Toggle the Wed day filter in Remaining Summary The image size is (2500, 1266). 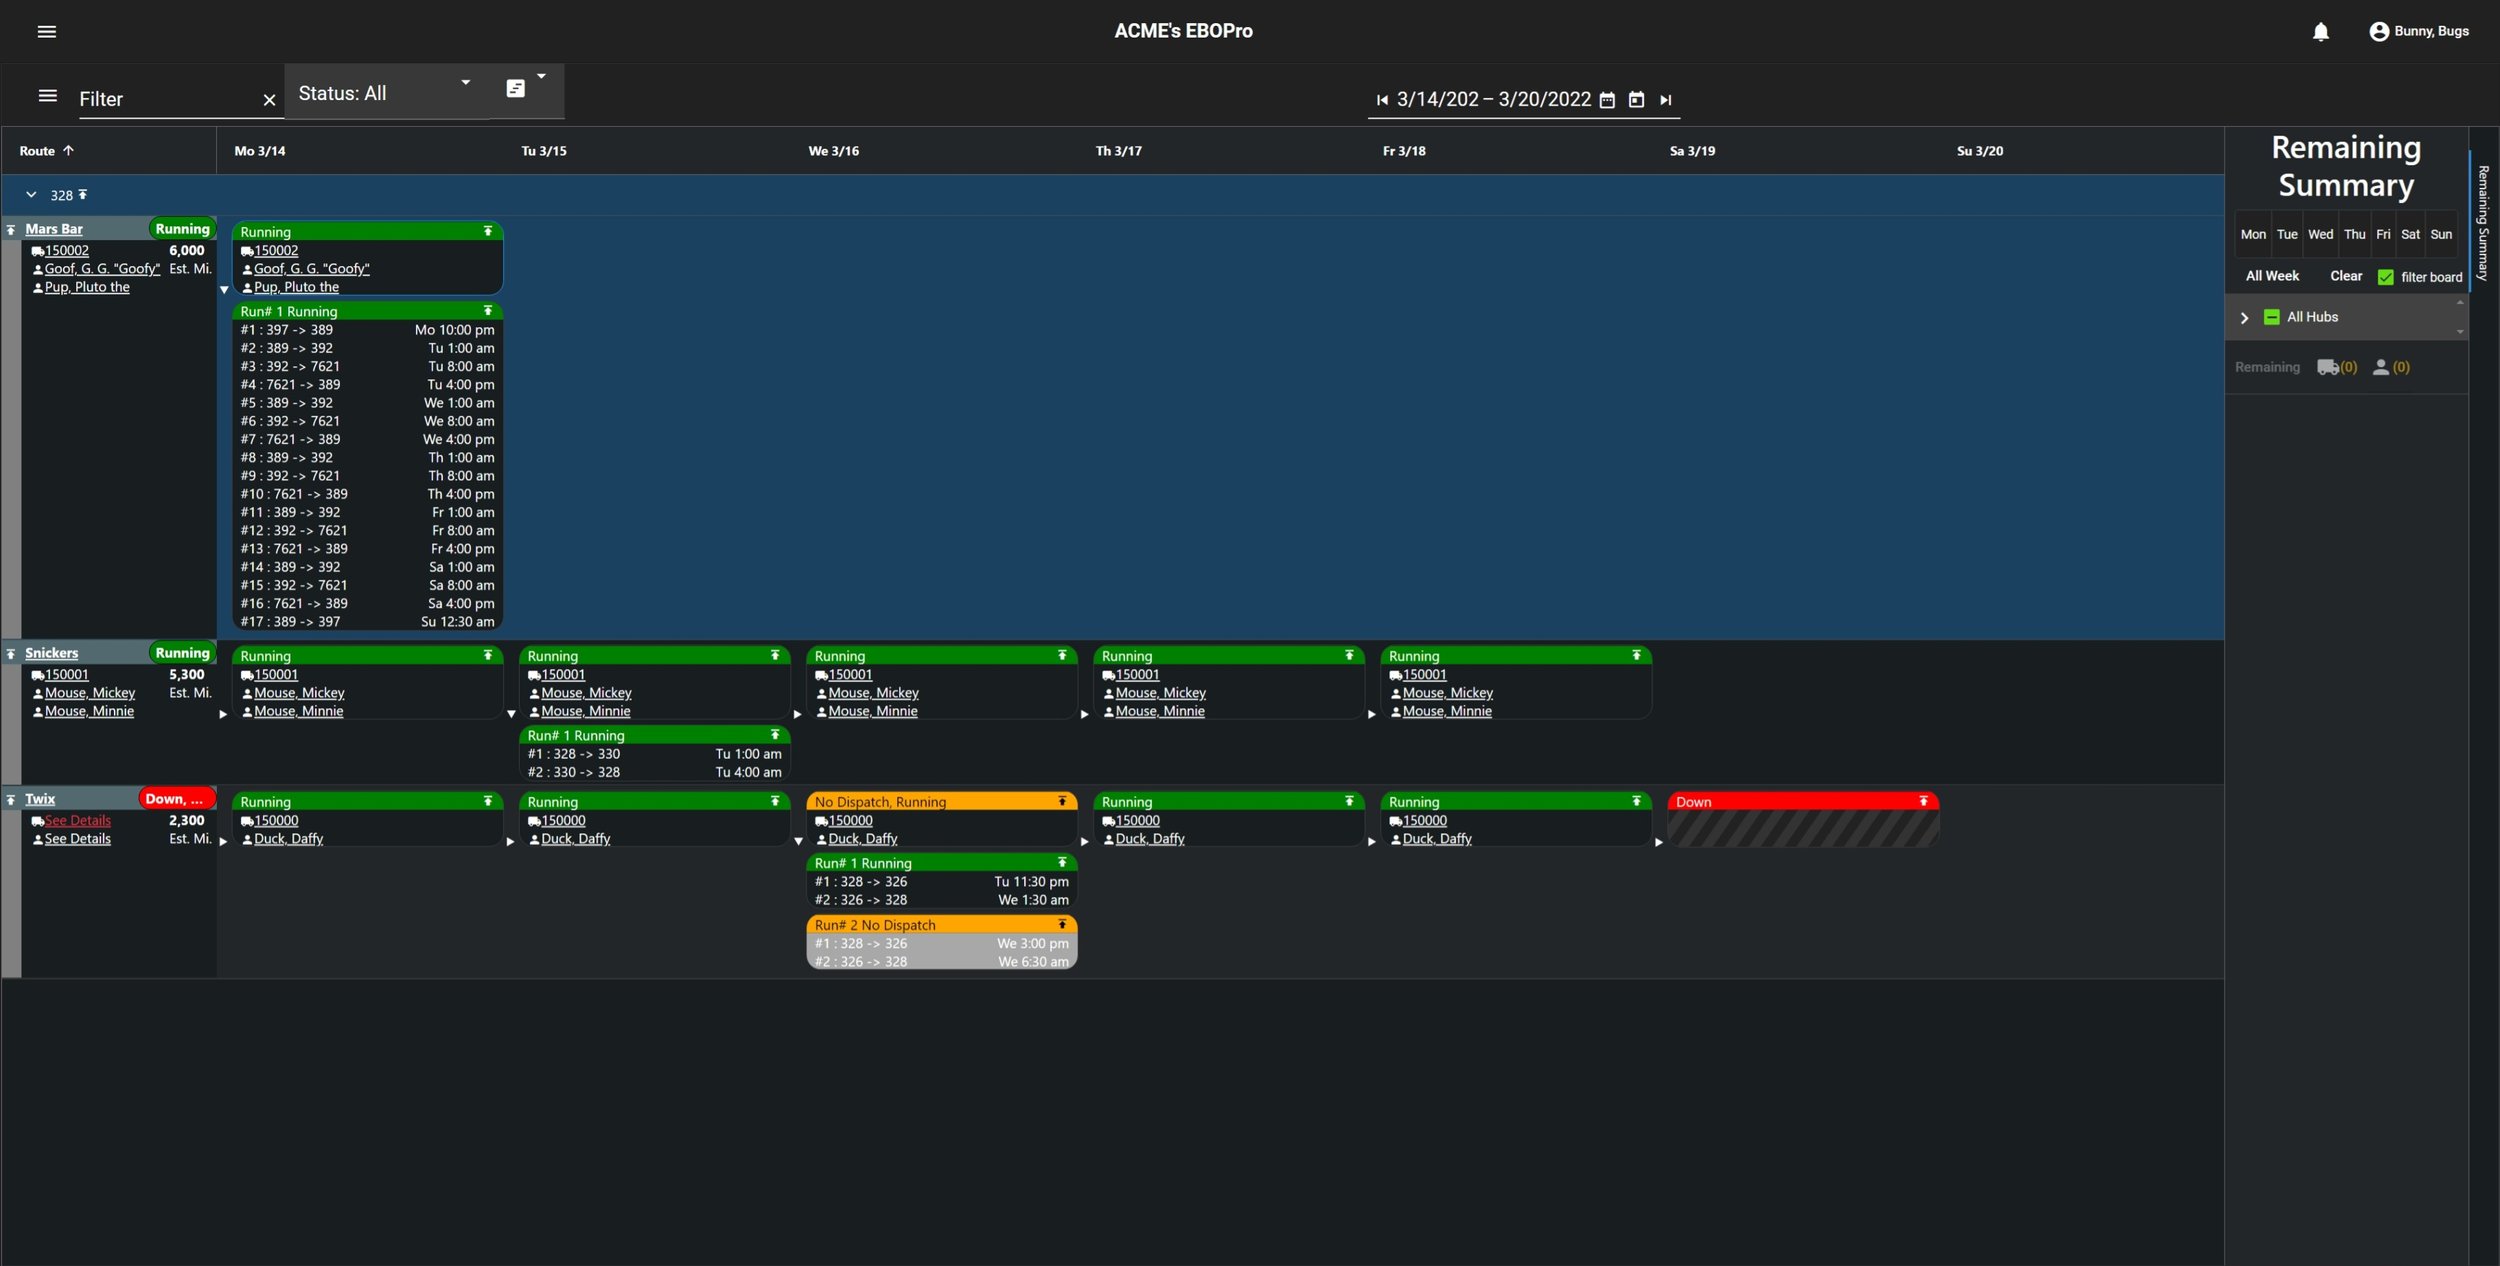coord(2320,234)
